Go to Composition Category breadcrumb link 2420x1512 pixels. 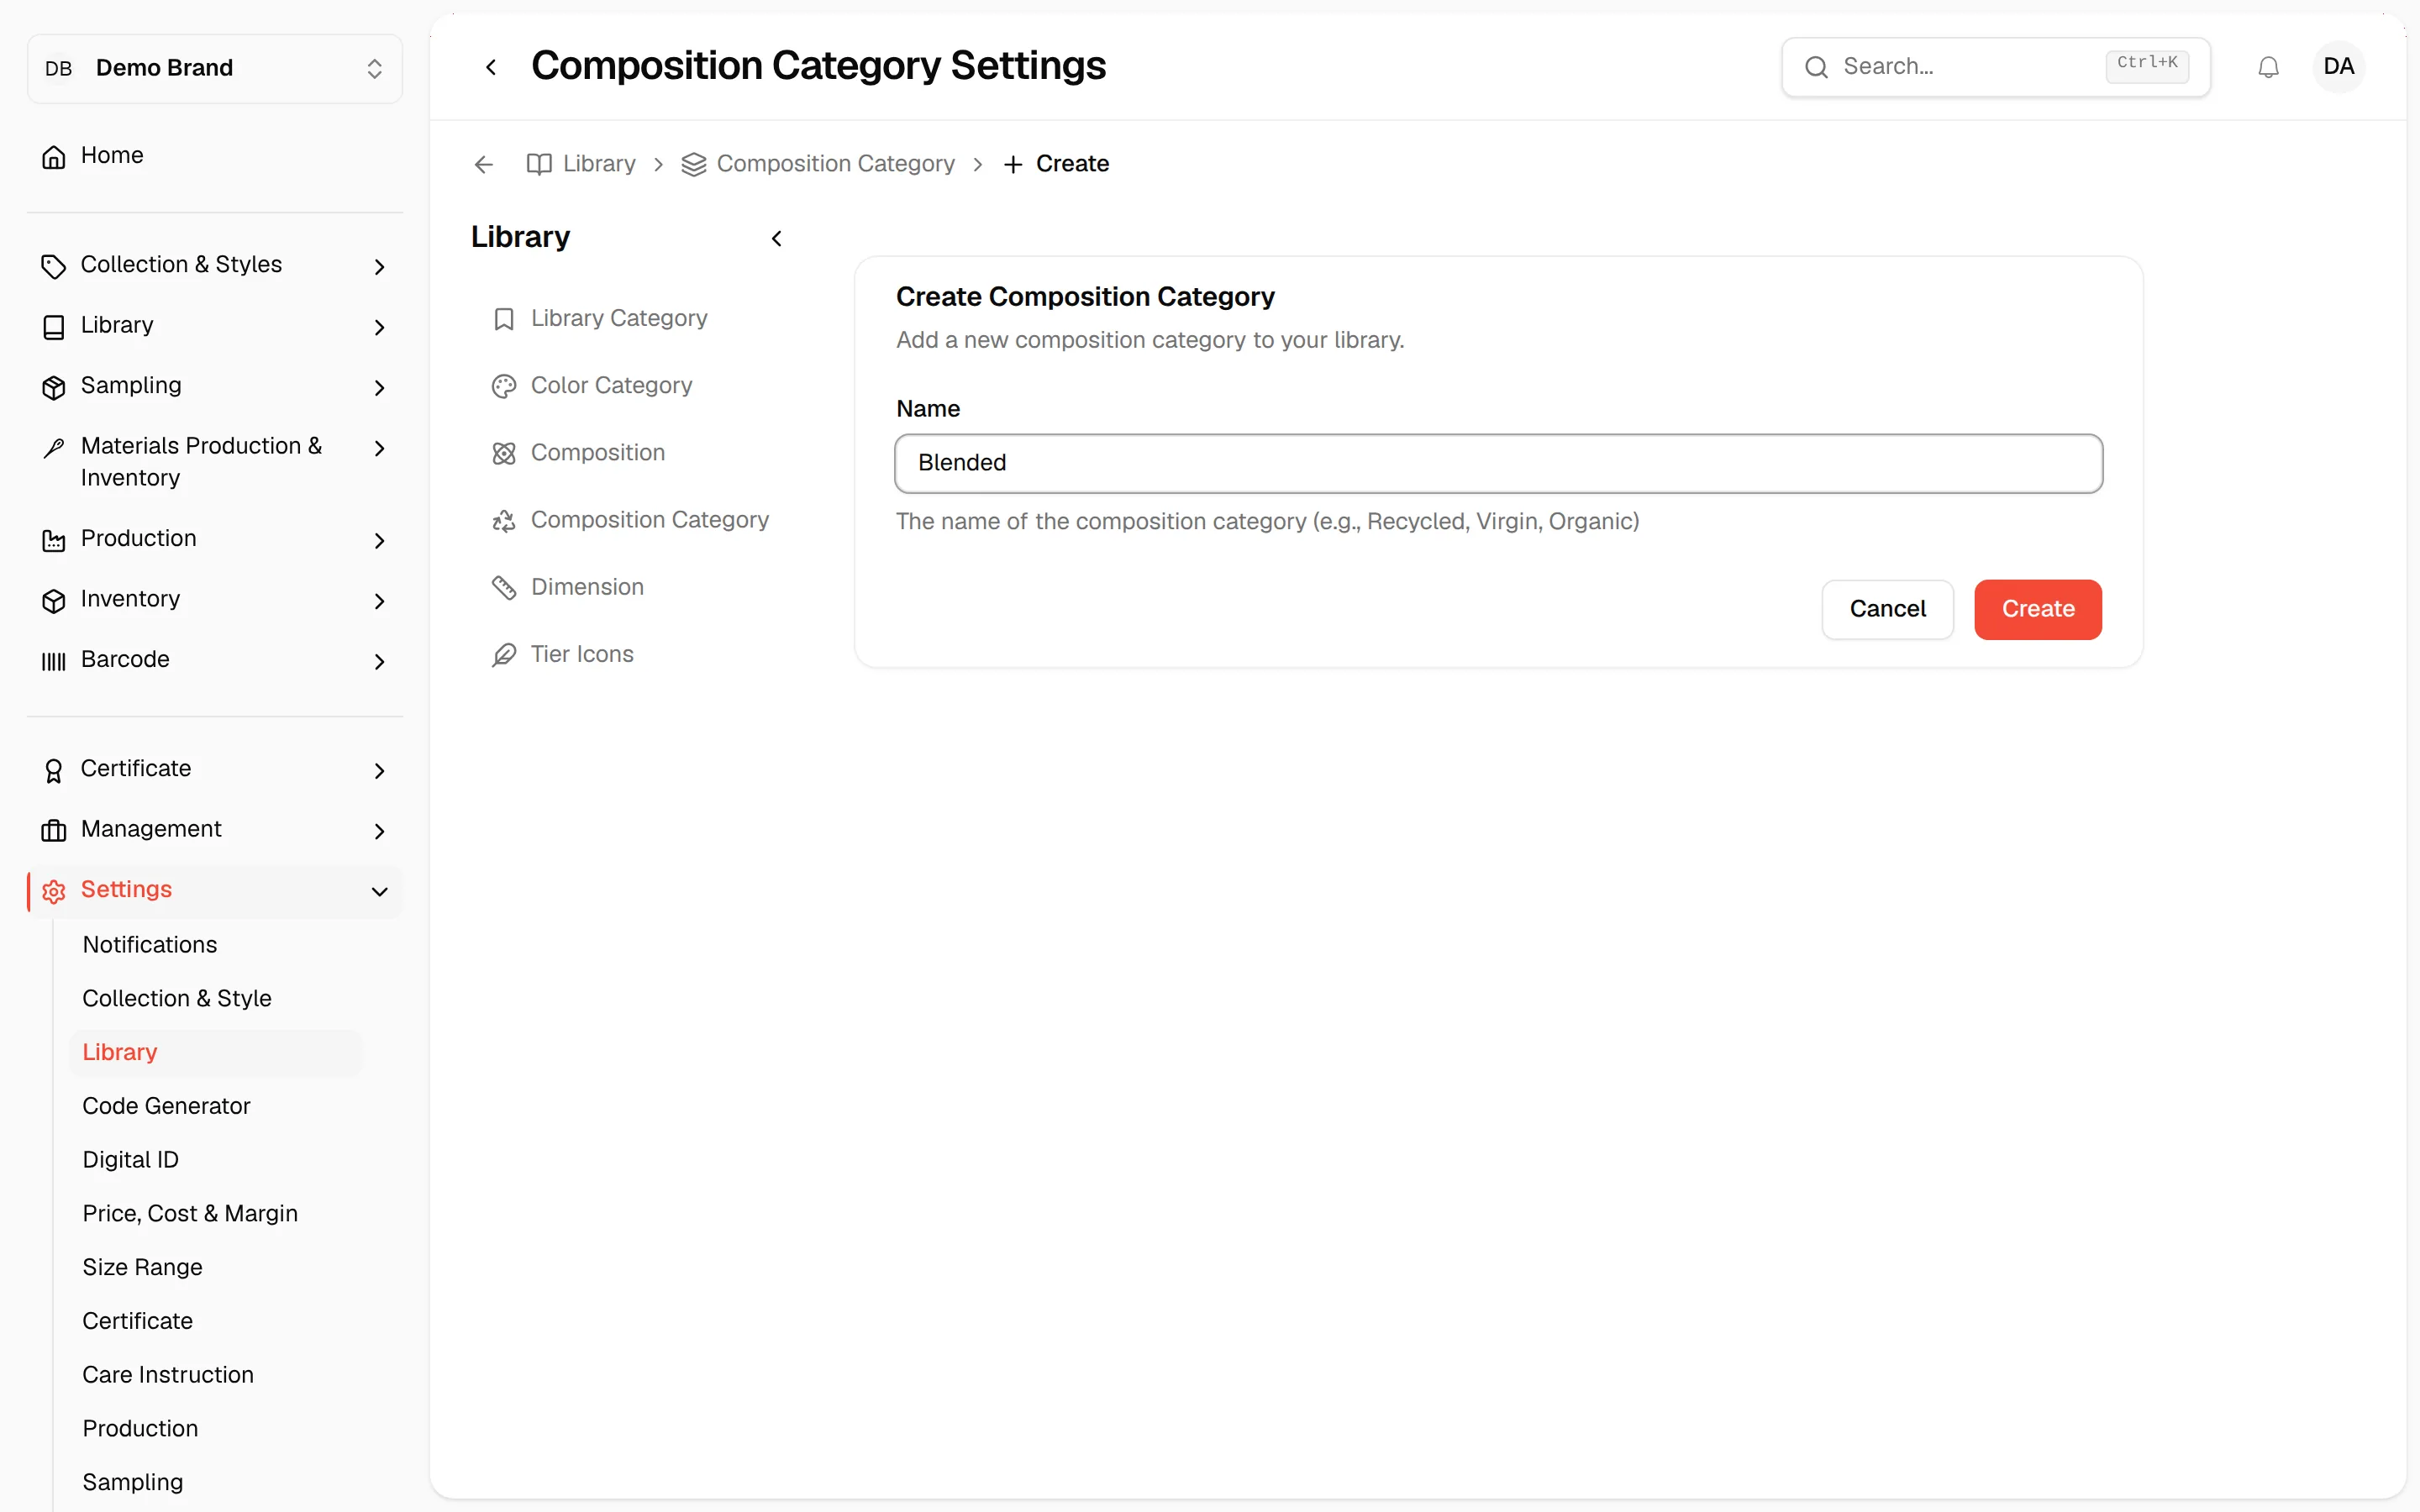pos(818,164)
